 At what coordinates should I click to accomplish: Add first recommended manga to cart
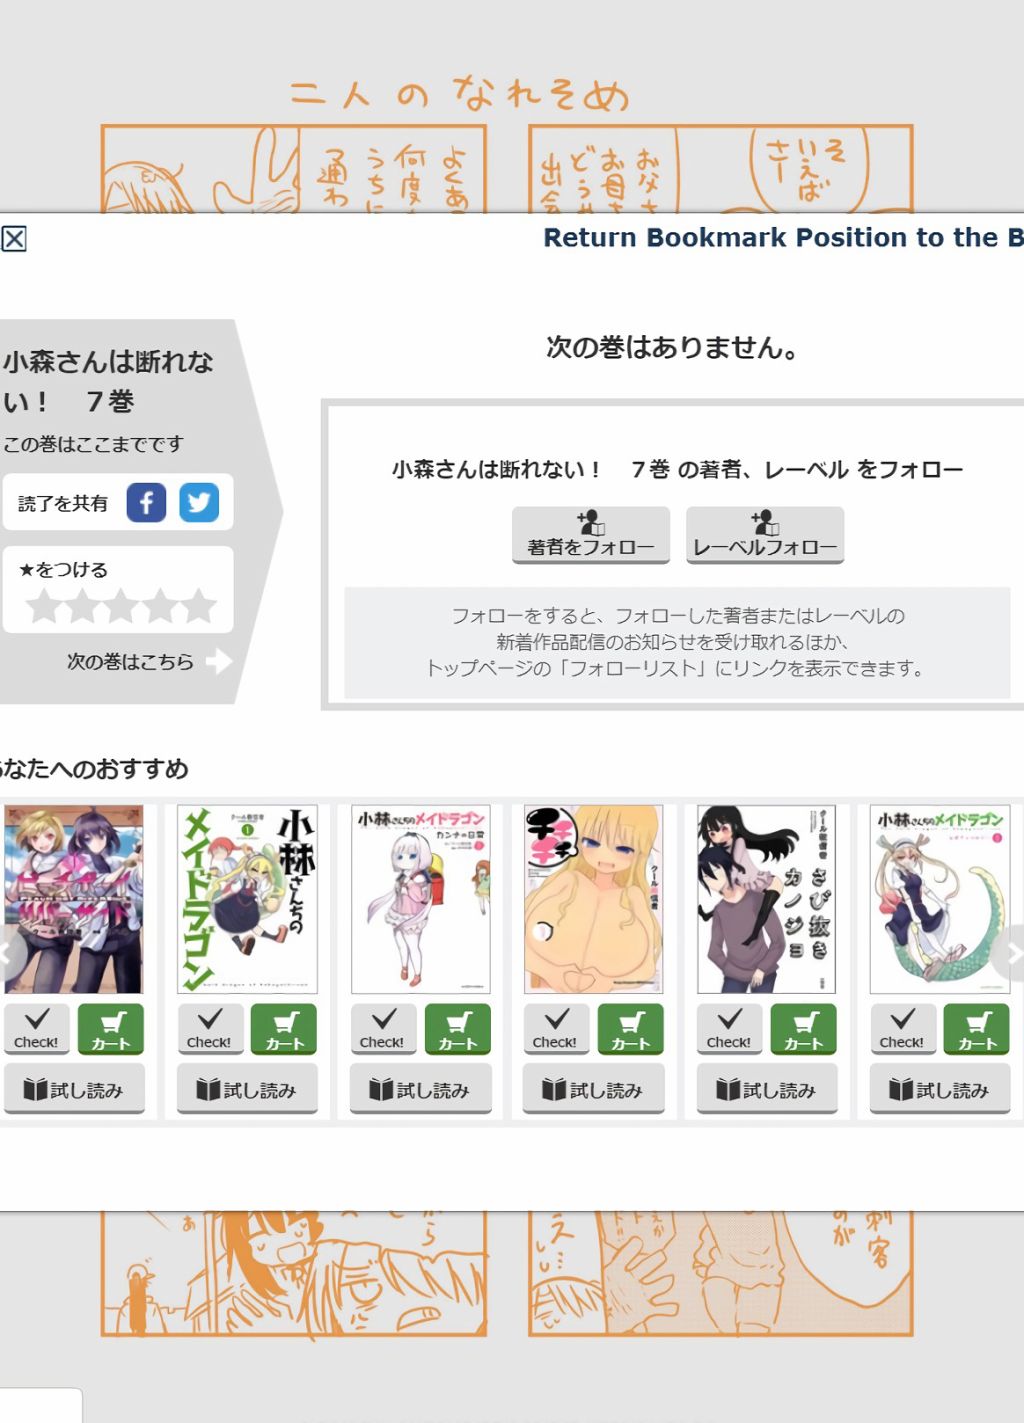point(111,1029)
